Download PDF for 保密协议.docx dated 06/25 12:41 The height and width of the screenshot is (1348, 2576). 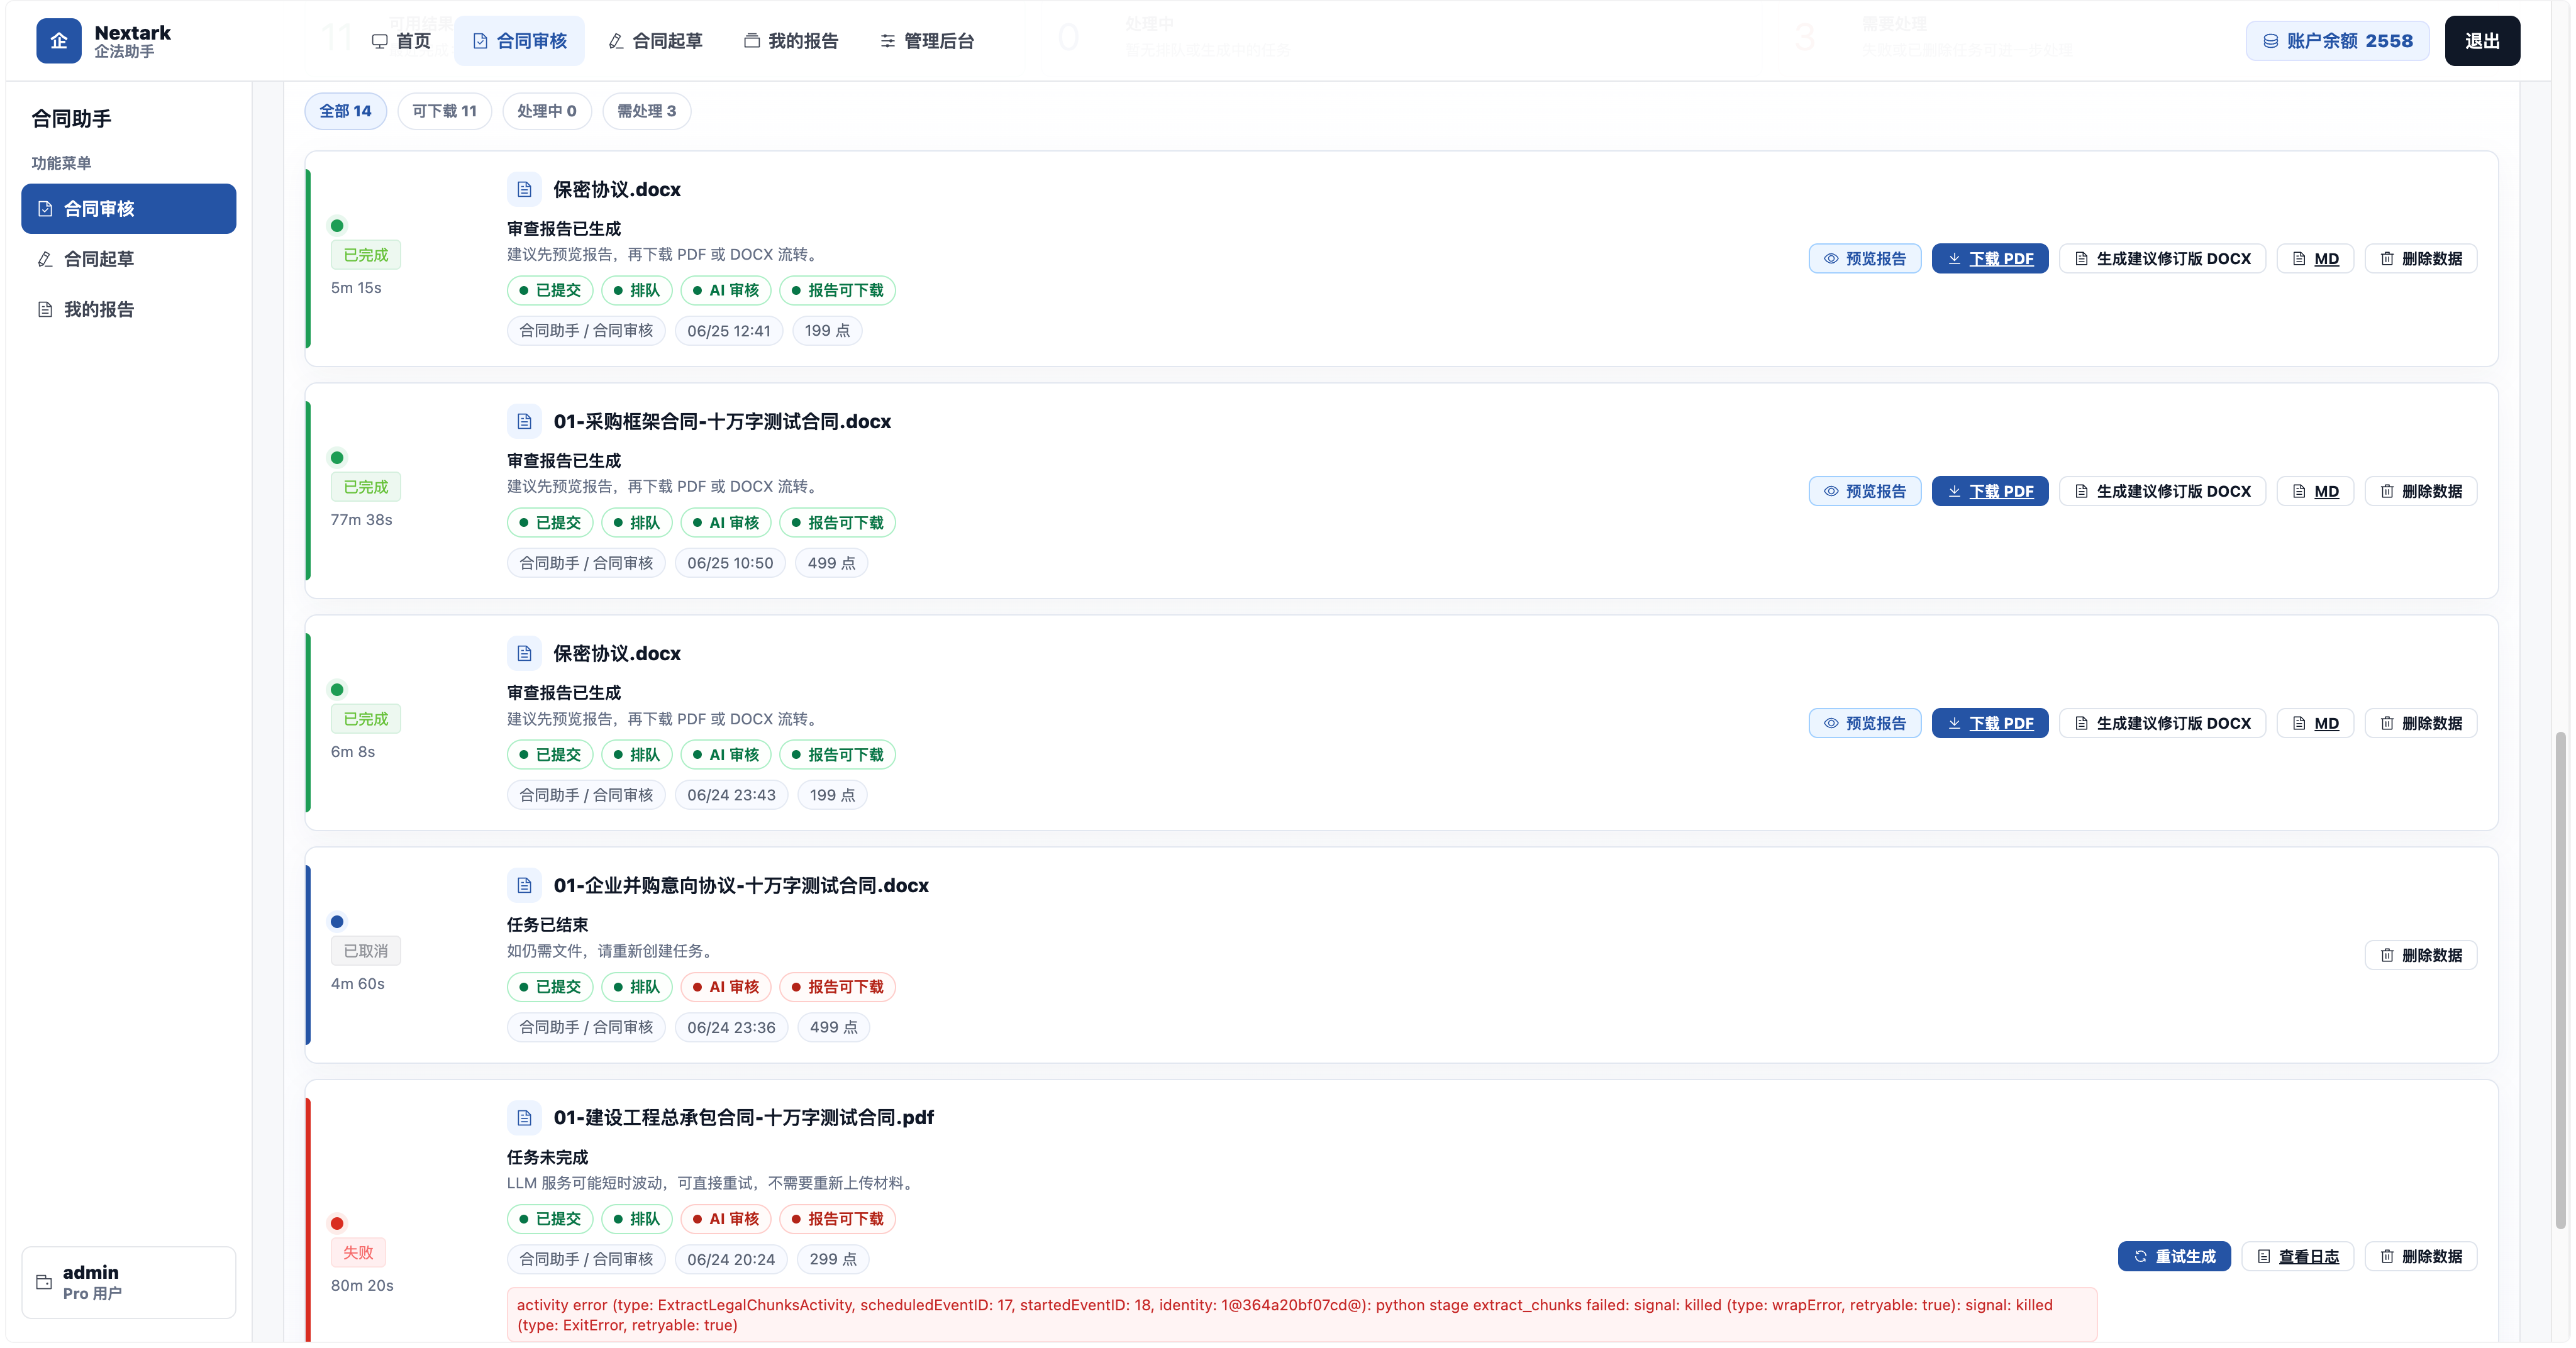coord(1990,259)
